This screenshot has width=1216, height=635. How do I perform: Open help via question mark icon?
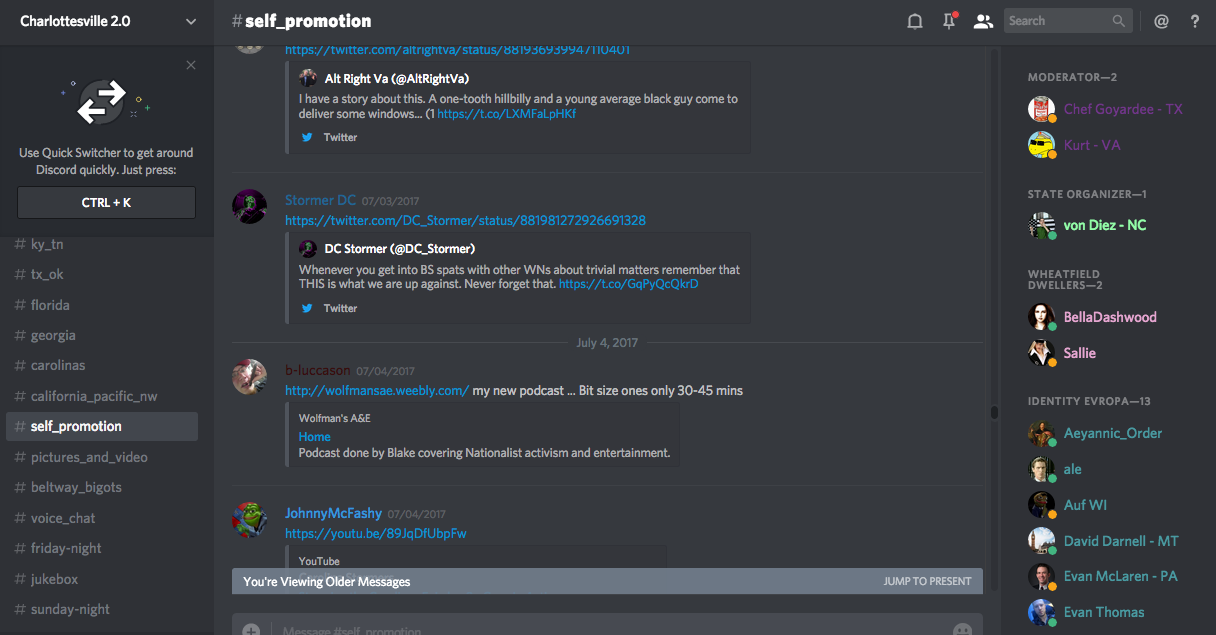[1195, 21]
